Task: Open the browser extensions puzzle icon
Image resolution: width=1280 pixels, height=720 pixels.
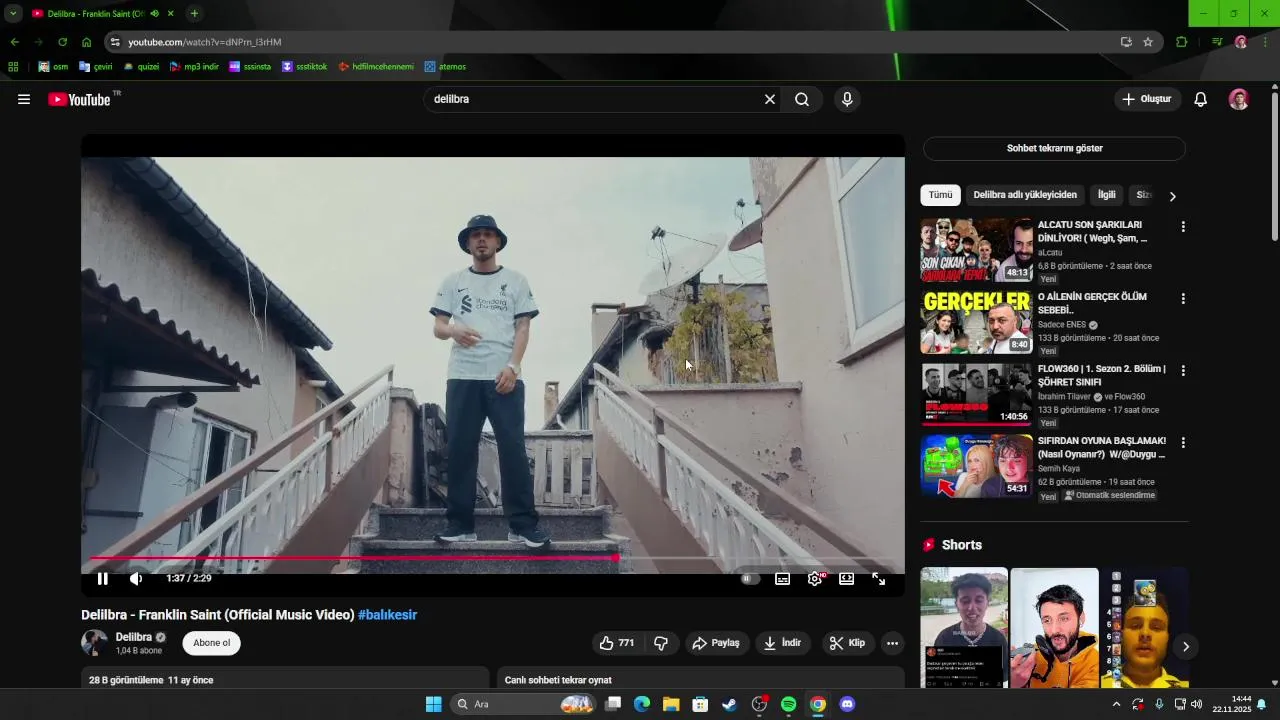Action: pyautogui.click(x=1182, y=42)
